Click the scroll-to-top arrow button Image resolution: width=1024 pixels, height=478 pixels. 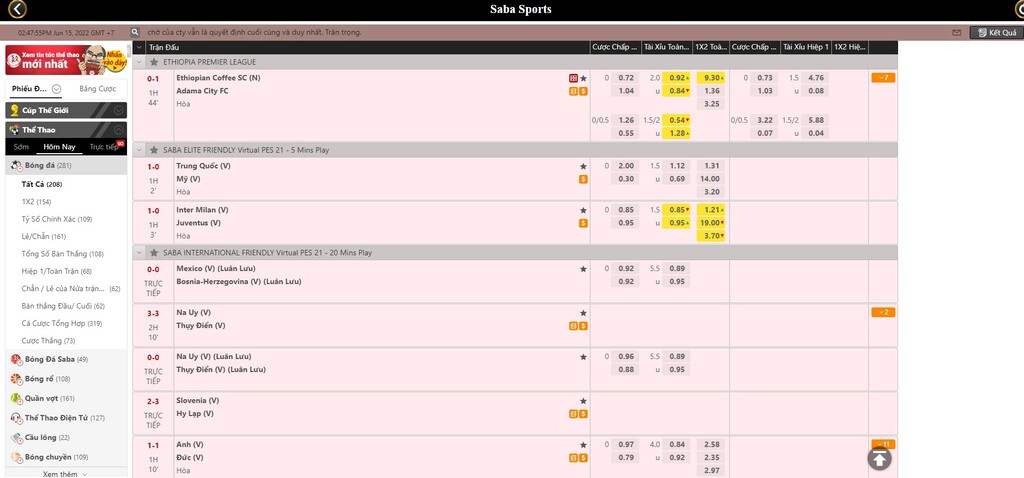point(879,457)
